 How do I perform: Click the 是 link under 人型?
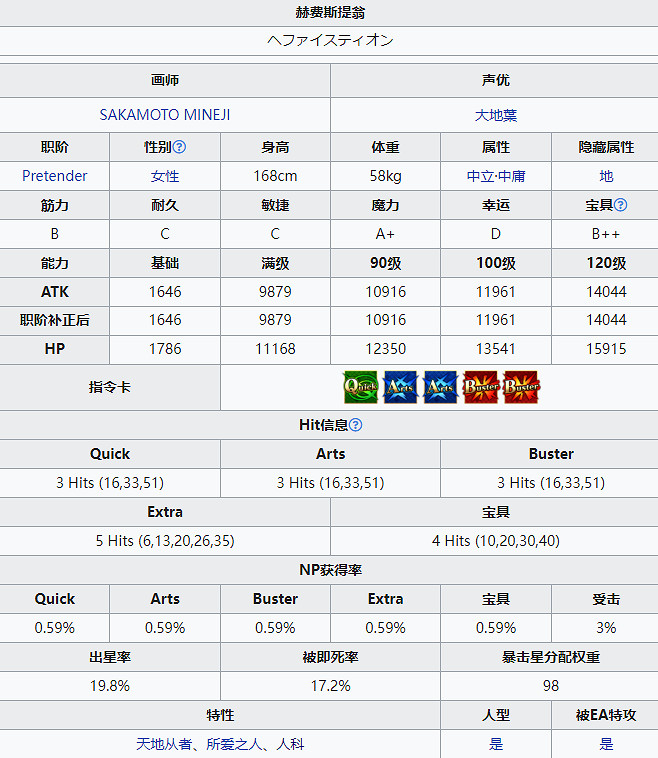[496, 744]
